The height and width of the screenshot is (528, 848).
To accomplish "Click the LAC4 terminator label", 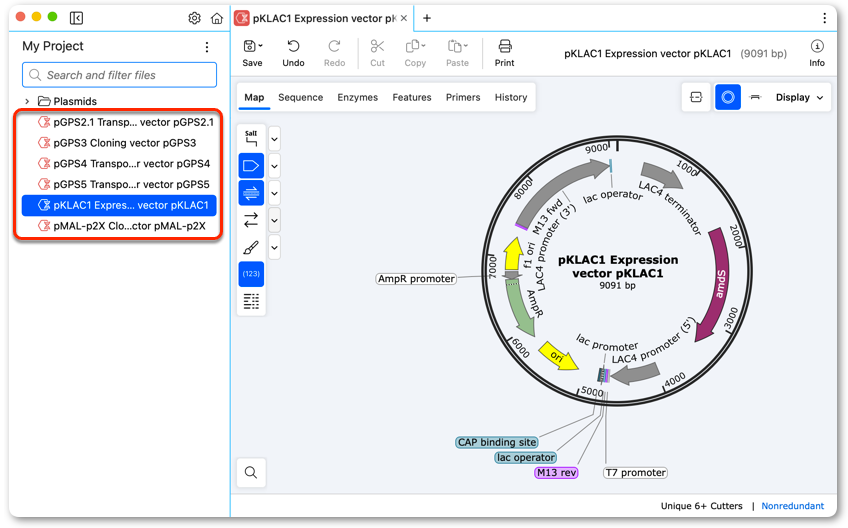I will point(670,208).
